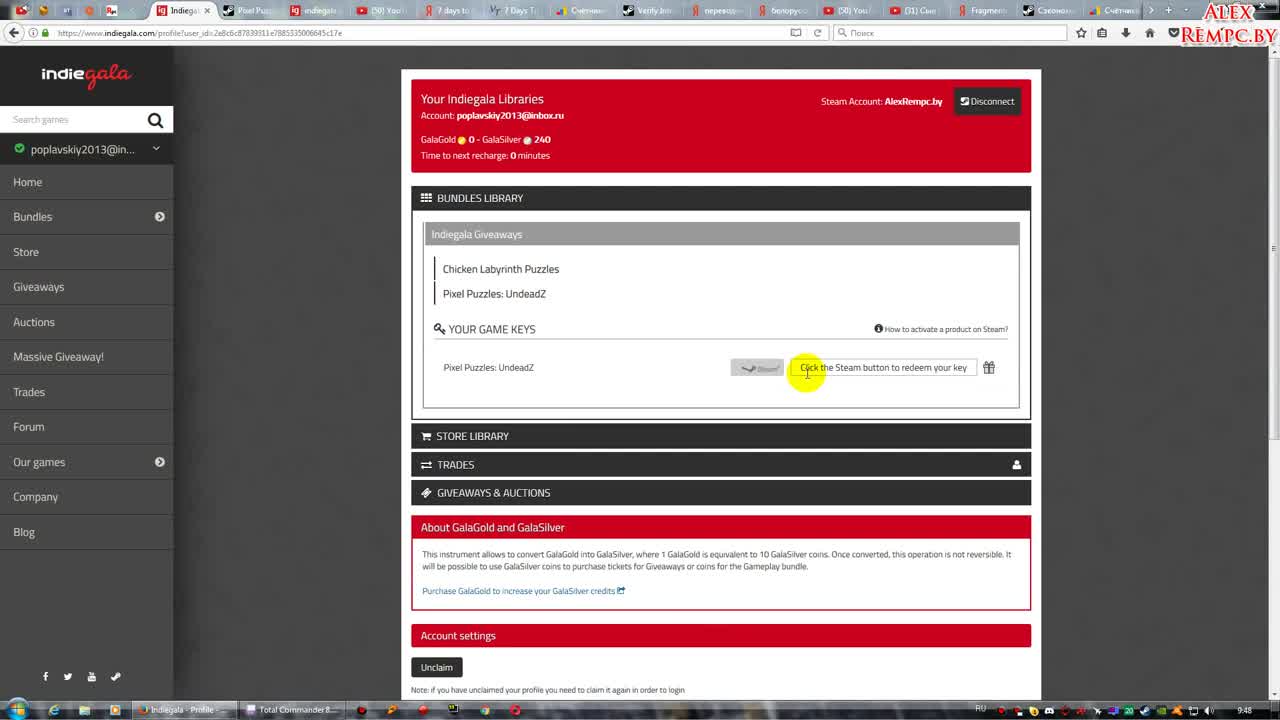Click the browser vertical scrollbar
Viewport: 1280px width, 720px height.
click(1274, 250)
